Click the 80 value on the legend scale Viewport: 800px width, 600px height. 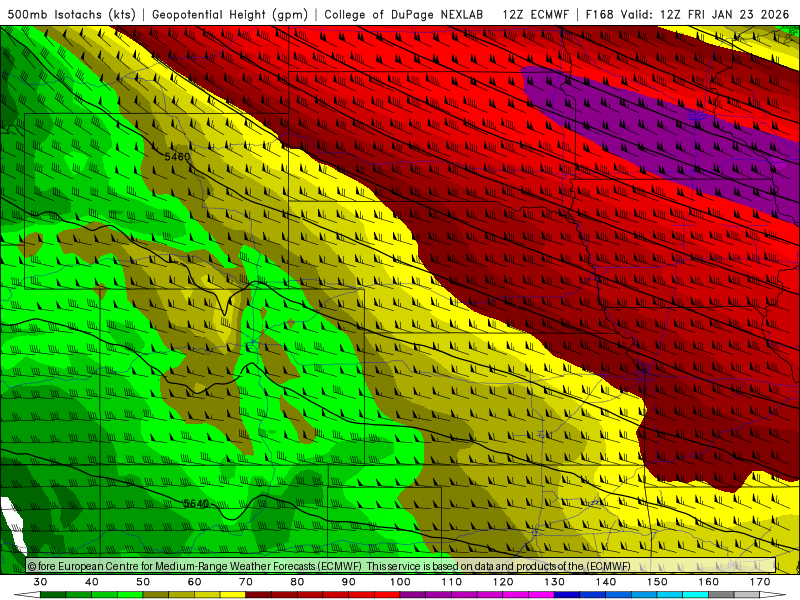[297, 582]
